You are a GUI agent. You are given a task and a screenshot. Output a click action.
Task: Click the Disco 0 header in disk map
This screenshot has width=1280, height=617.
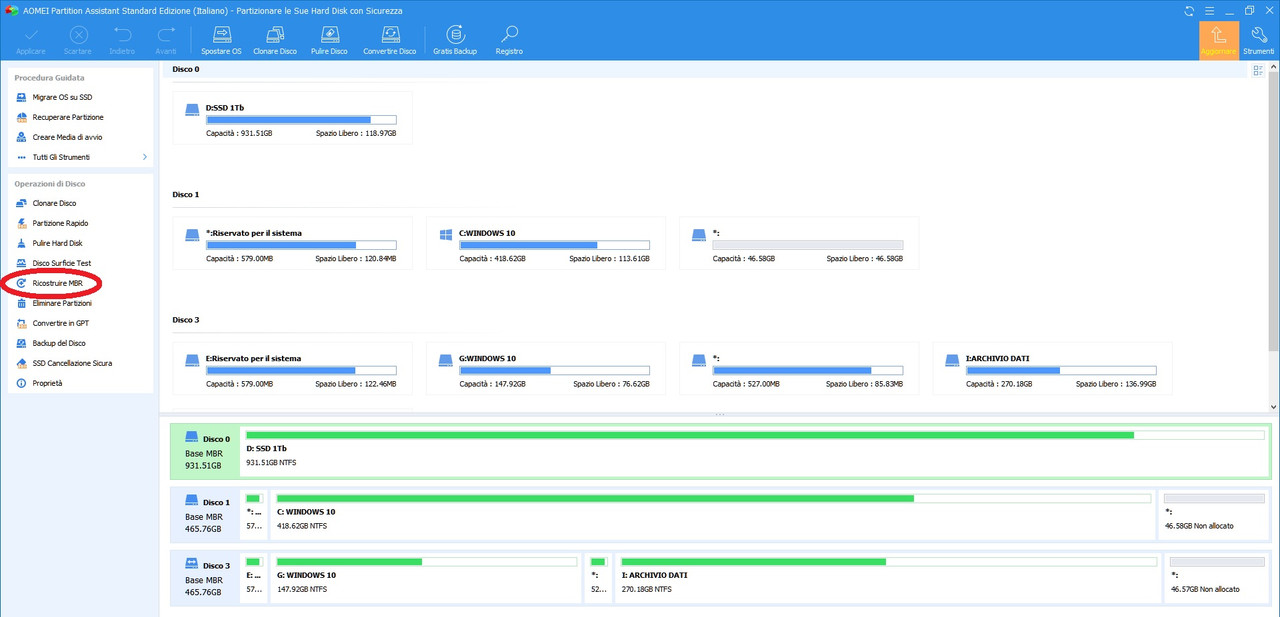click(204, 451)
